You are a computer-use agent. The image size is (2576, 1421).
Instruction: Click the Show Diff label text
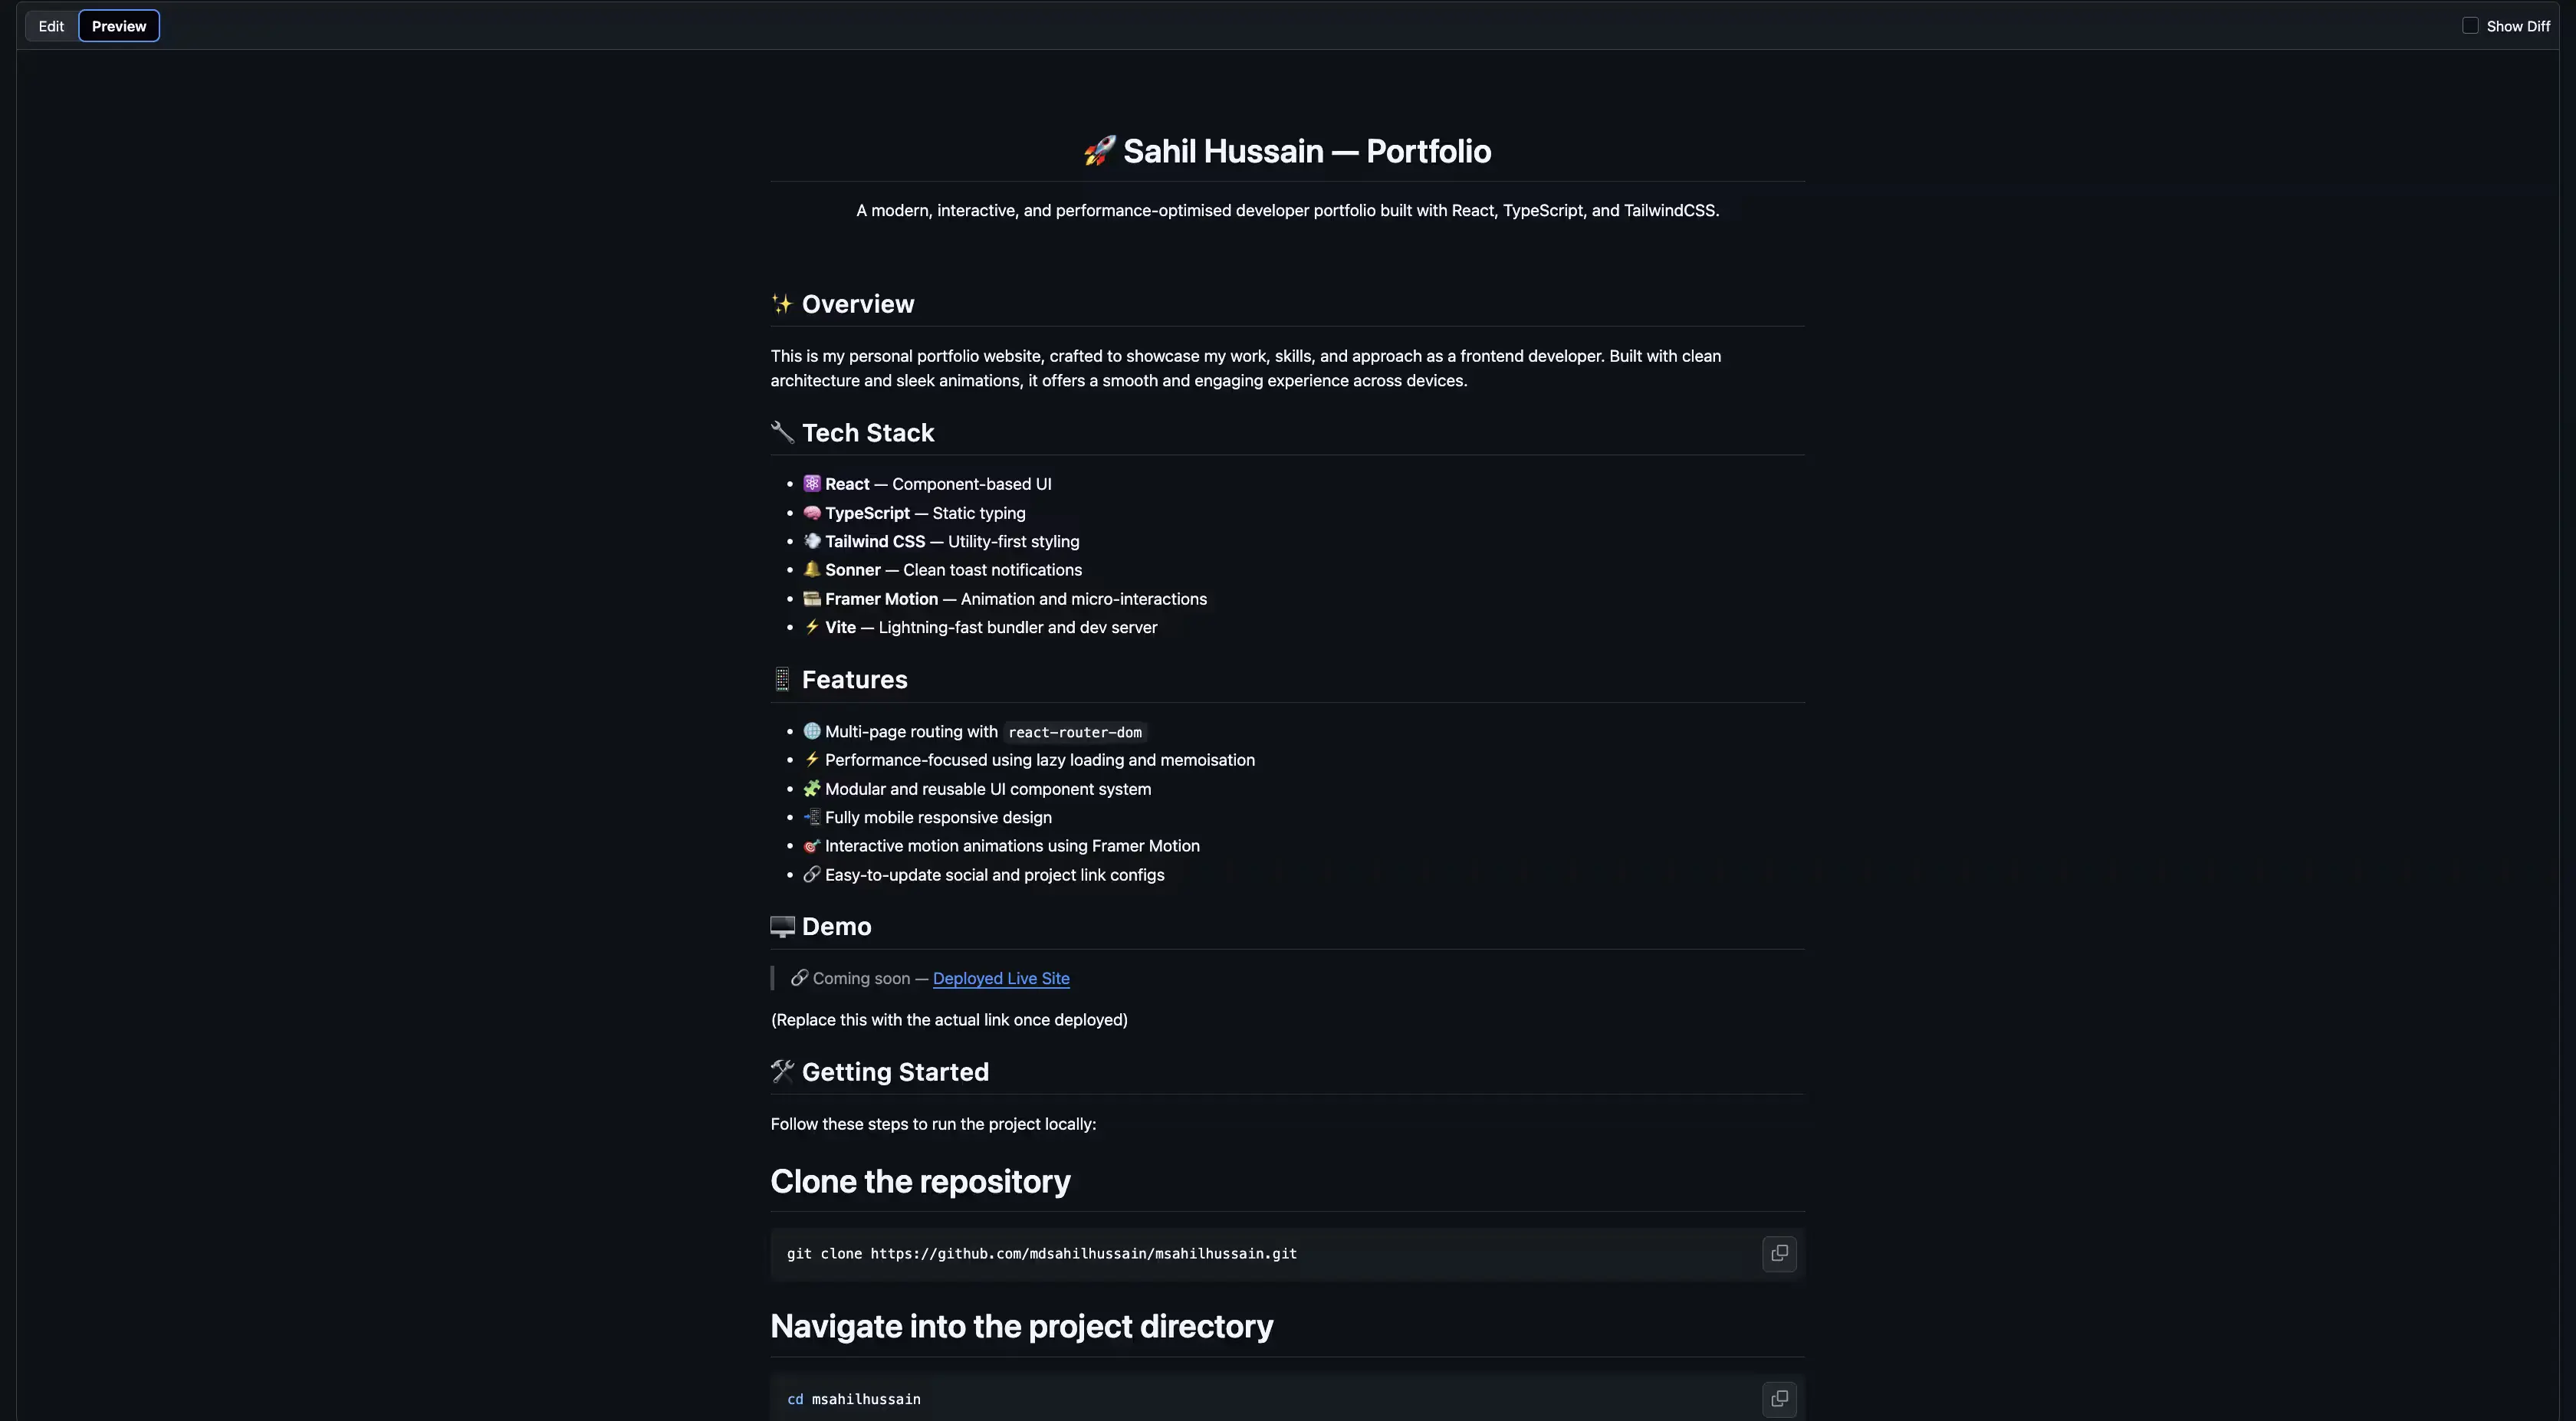[2517, 26]
